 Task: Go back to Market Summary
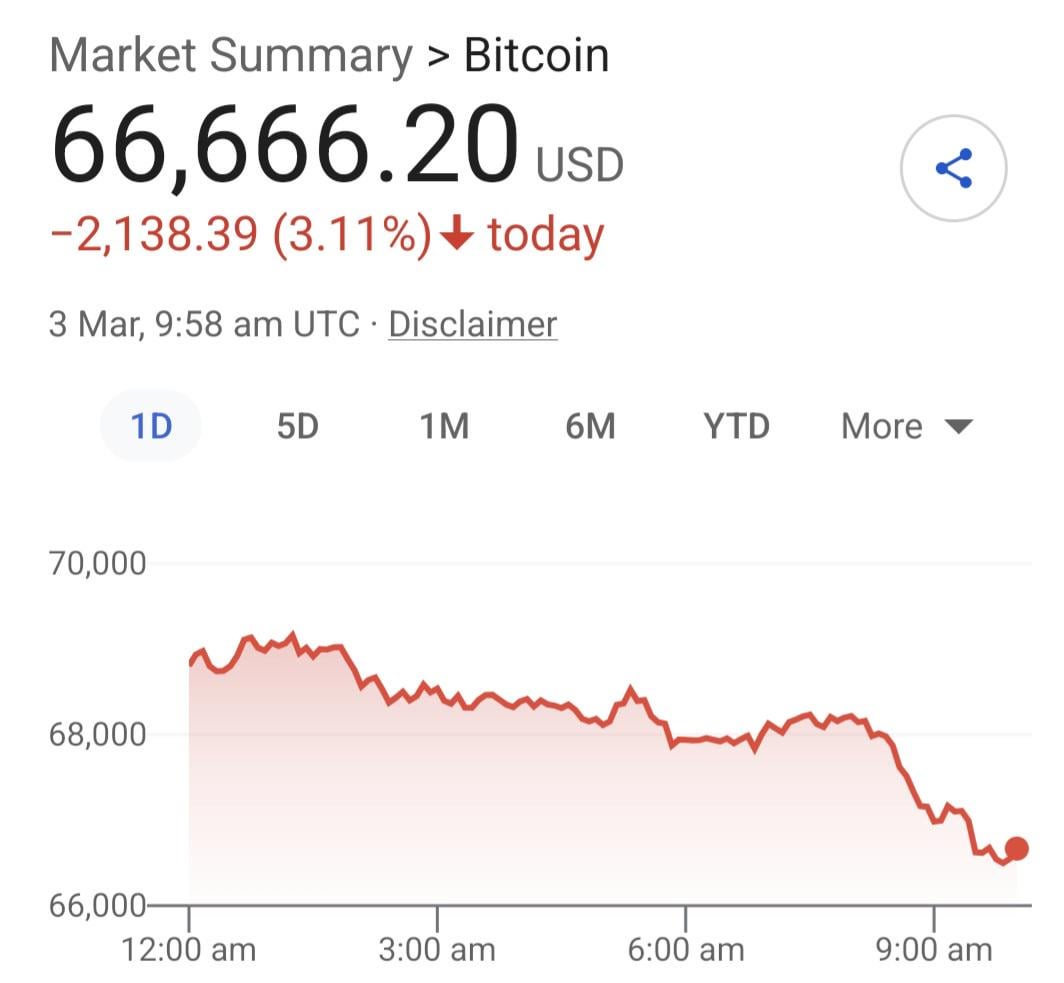[x=230, y=56]
